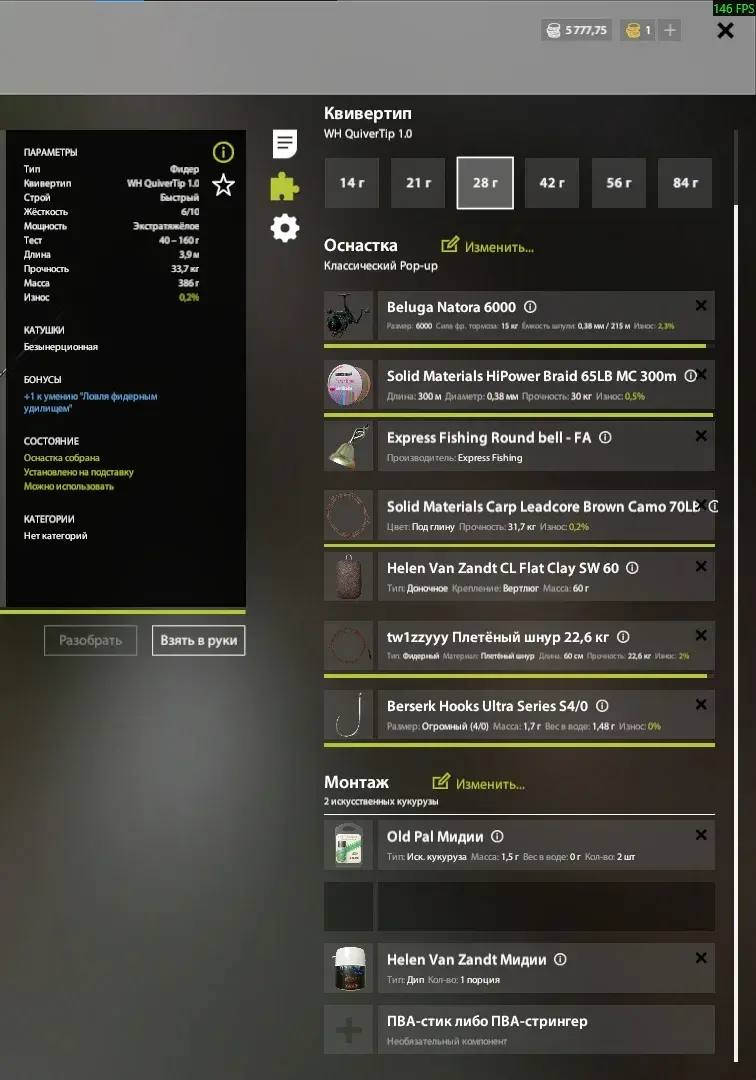Click Можно использовать status text
Image resolution: width=756 pixels, height=1080 pixels.
(69, 486)
